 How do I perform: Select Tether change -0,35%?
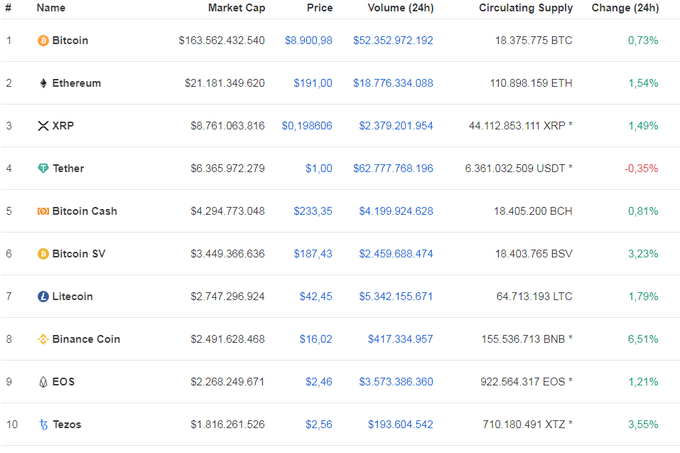641,169
